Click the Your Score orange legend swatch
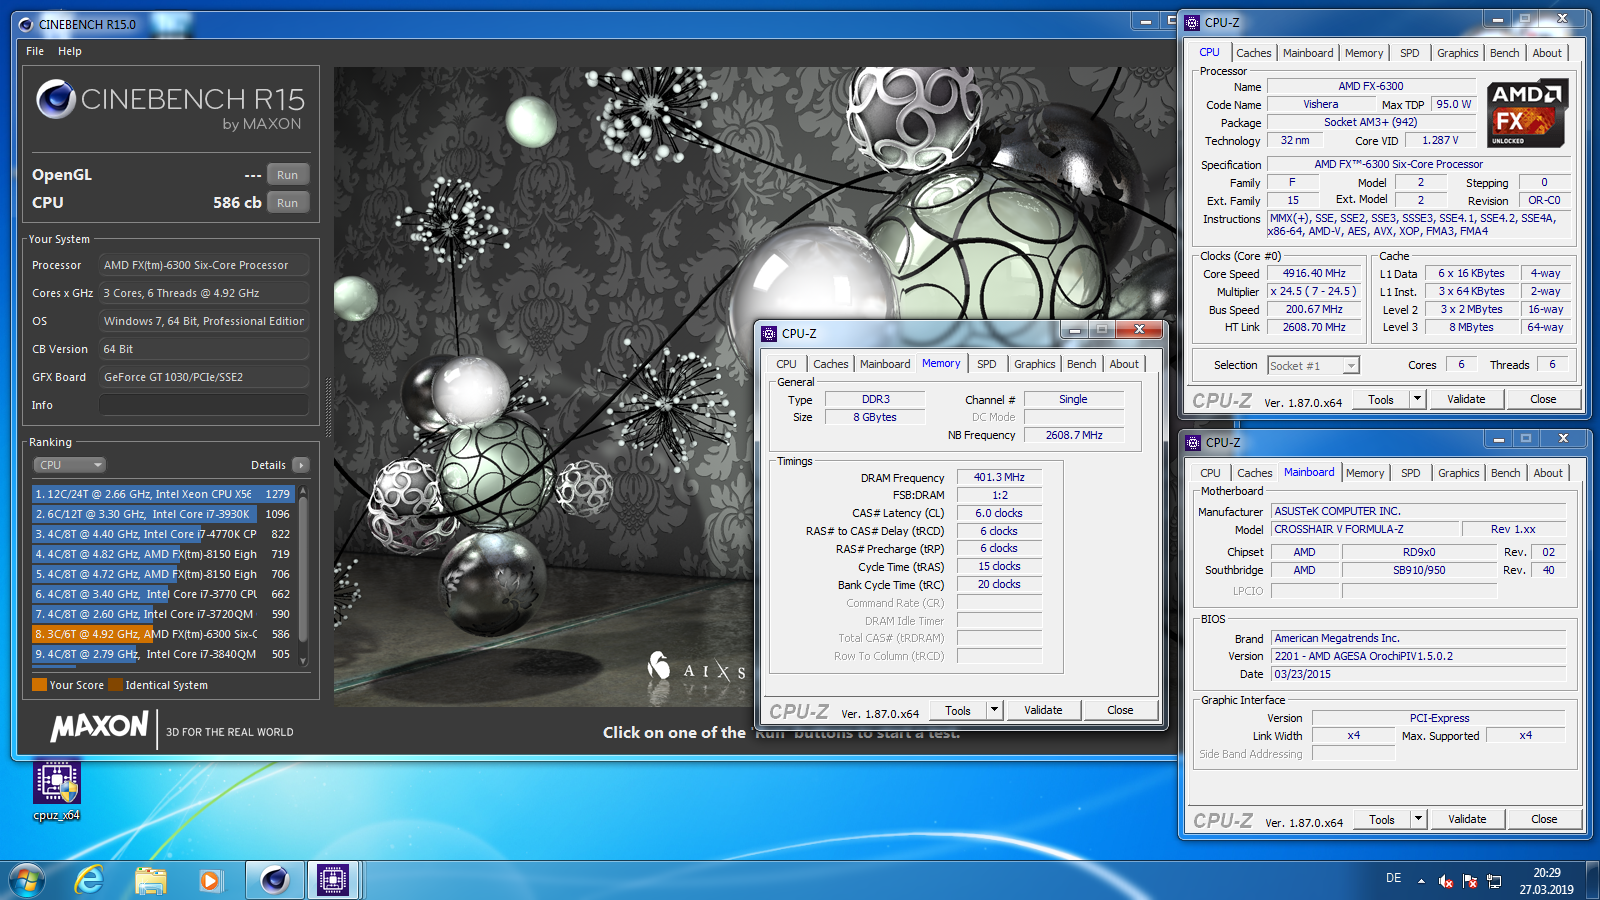1600x900 pixels. click(40, 685)
